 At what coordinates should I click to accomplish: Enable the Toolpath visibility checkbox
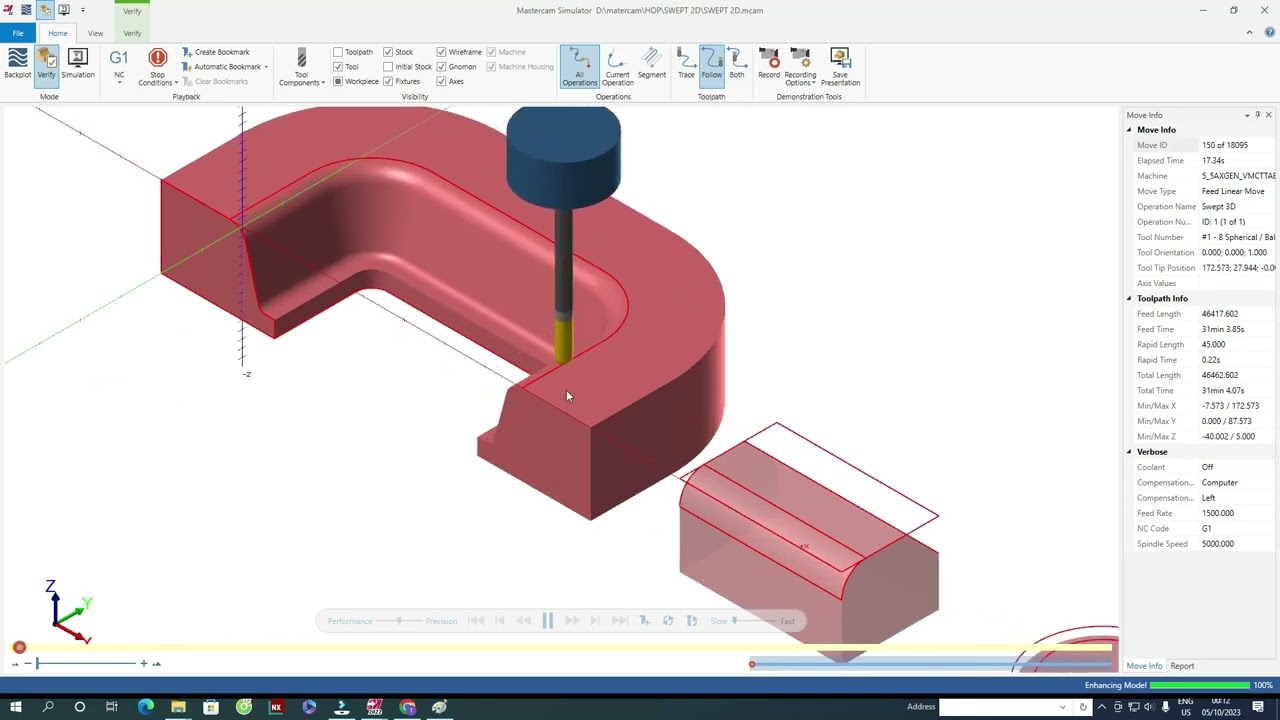pos(338,52)
